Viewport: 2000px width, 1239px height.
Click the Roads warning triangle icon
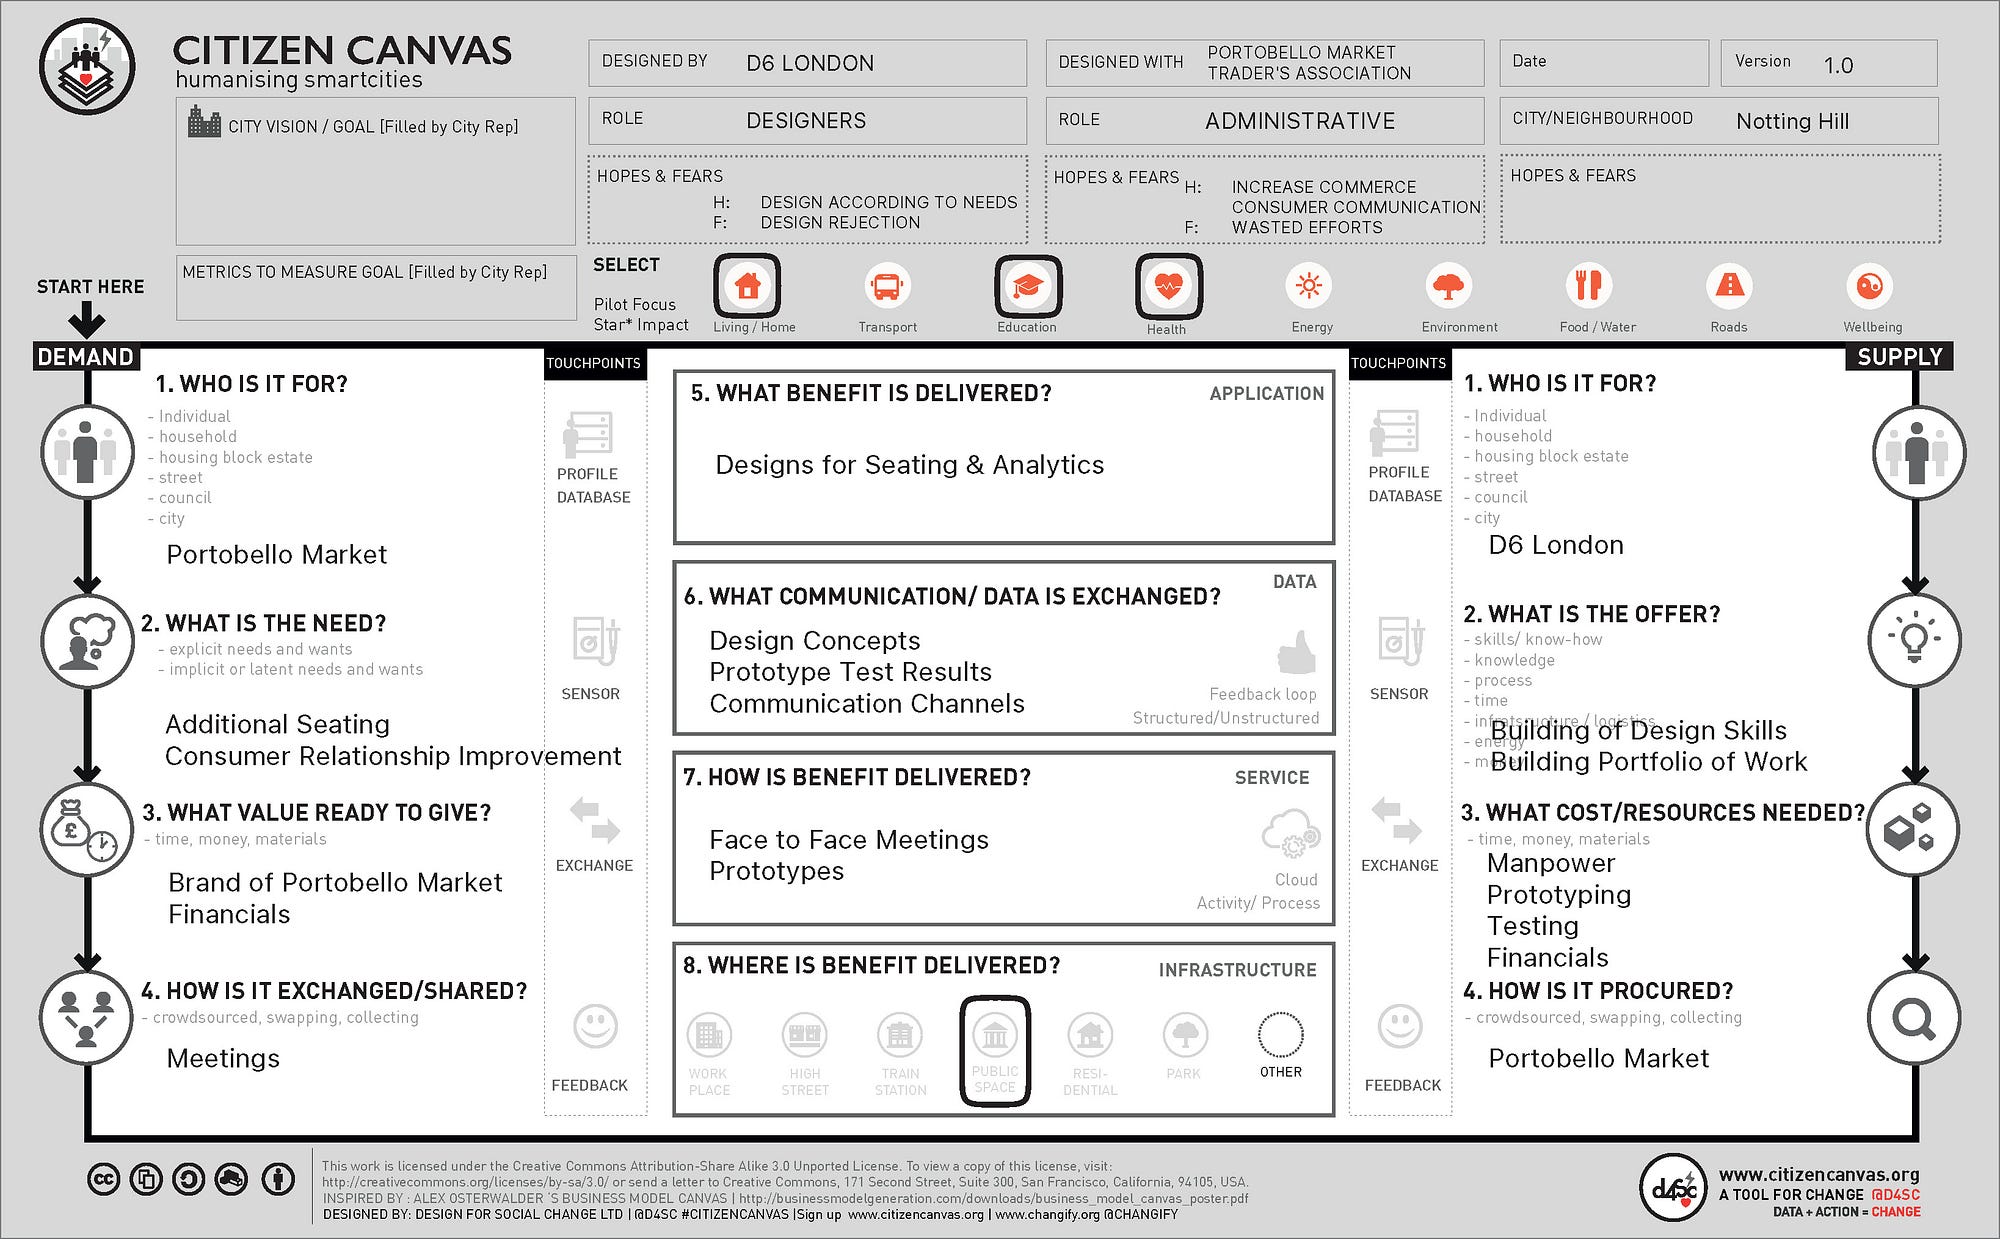point(1729,286)
